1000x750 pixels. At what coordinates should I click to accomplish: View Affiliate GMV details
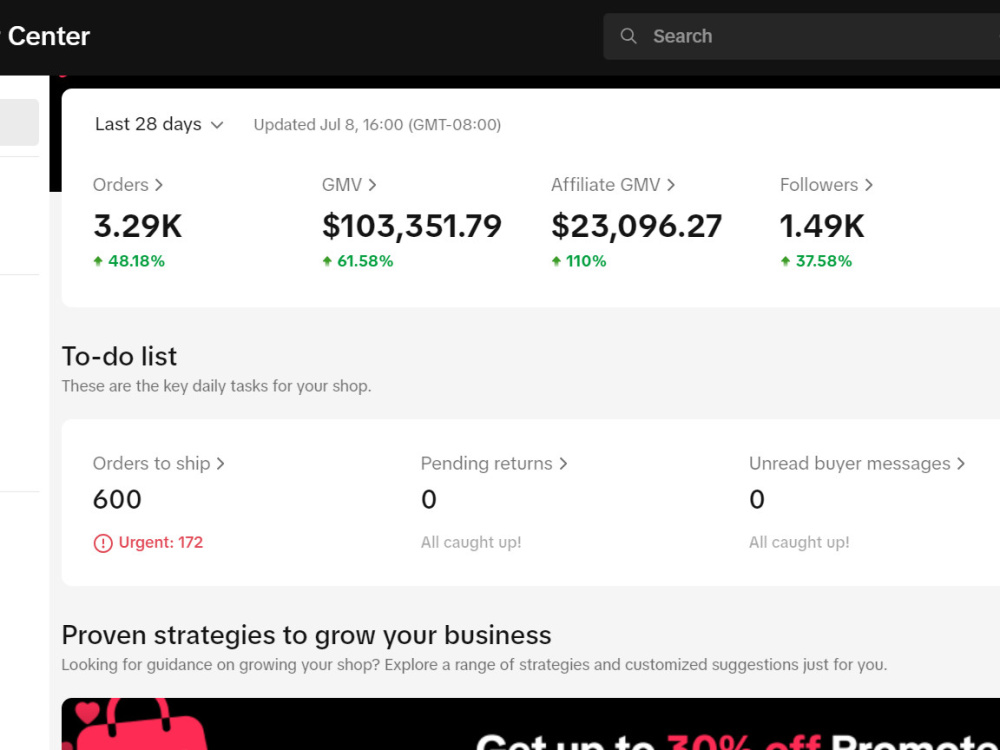613,185
